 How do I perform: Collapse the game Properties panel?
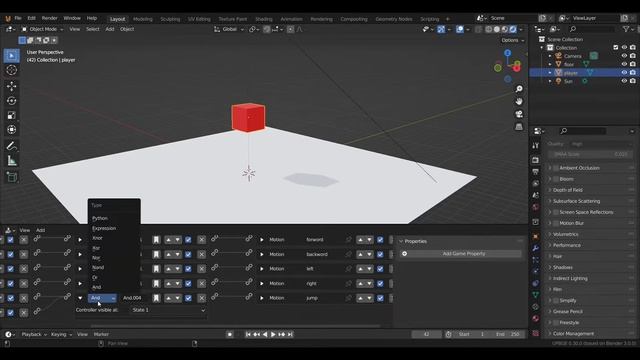pos(401,242)
